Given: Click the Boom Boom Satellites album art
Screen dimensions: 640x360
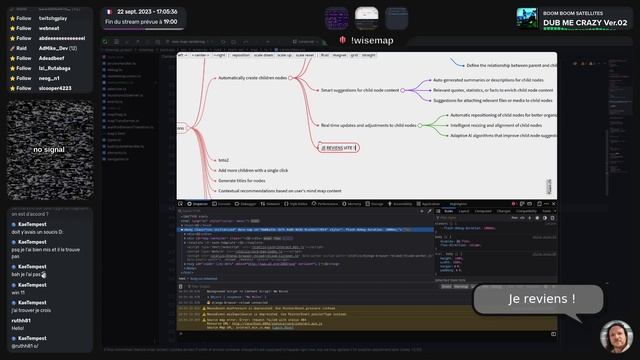Looking at the screenshot, I should (527, 19).
